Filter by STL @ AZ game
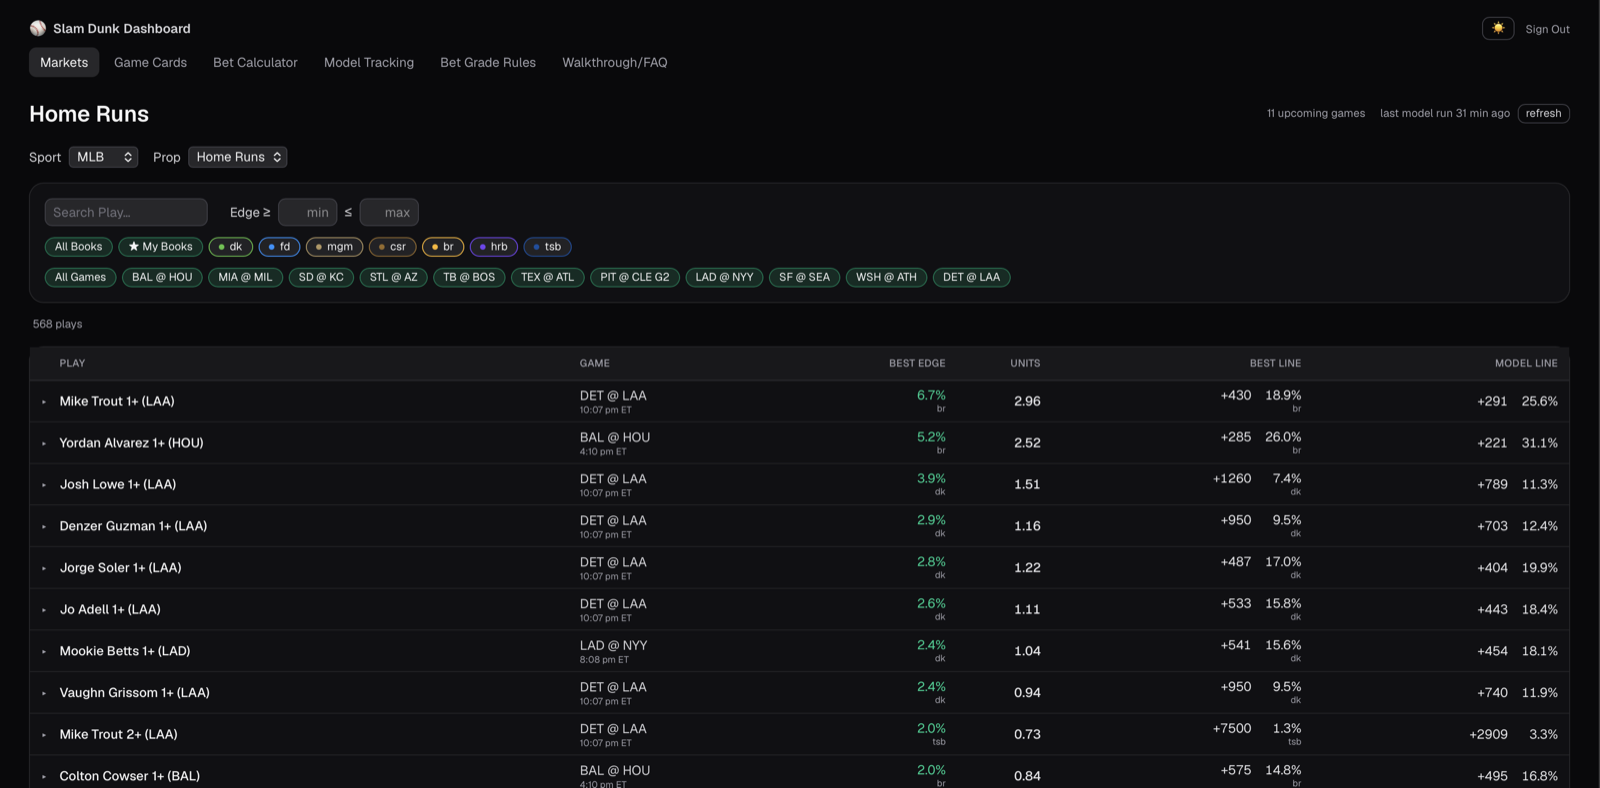1600x788 pixels. click(x=393, y=277)
